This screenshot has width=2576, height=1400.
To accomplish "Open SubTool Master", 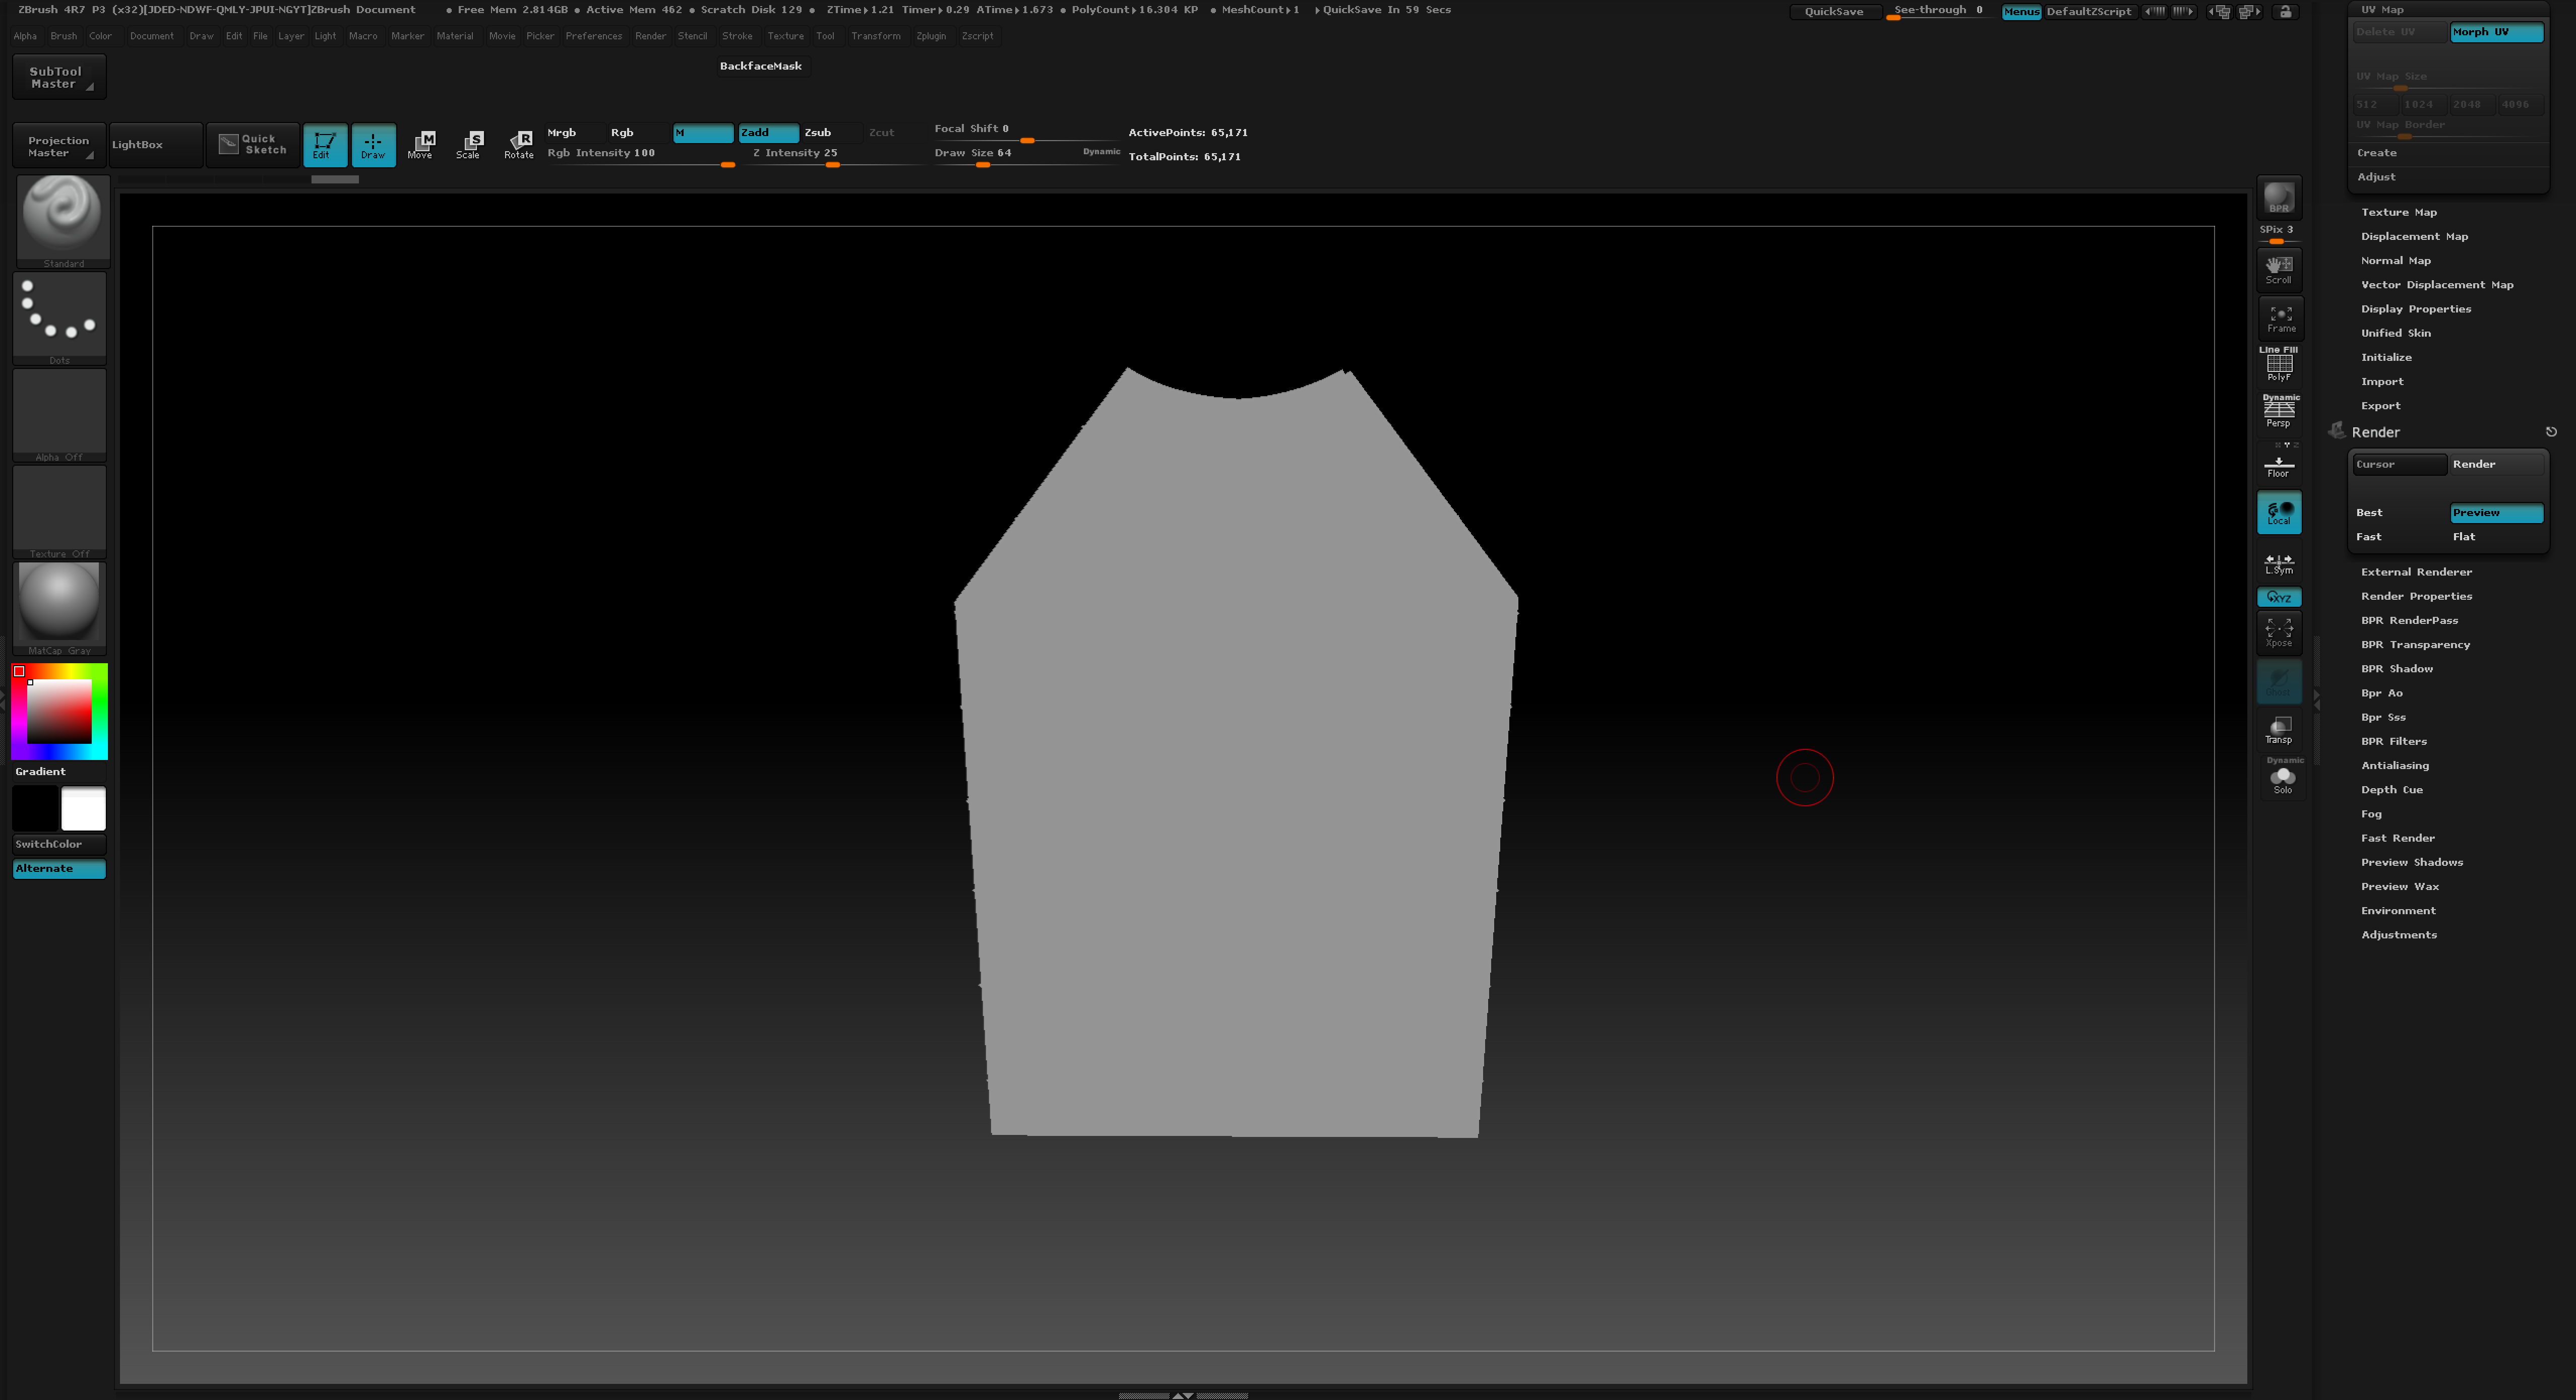I will pos(59,77).
